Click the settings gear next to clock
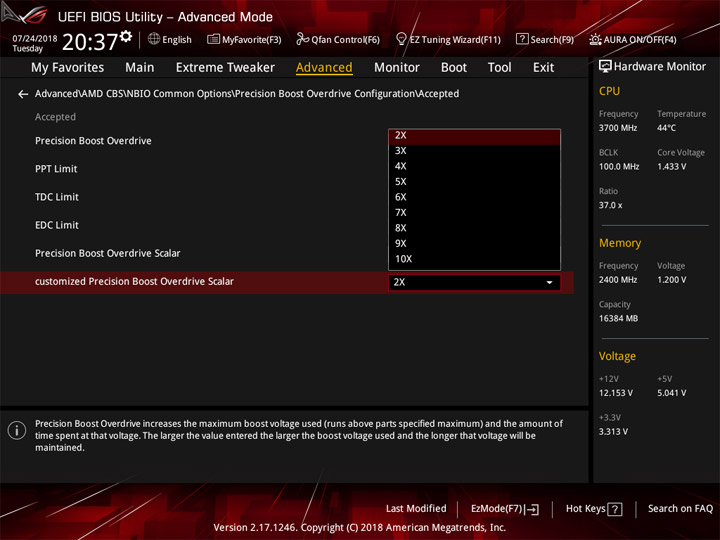720x540 pixels. click(x=126, y=36)
